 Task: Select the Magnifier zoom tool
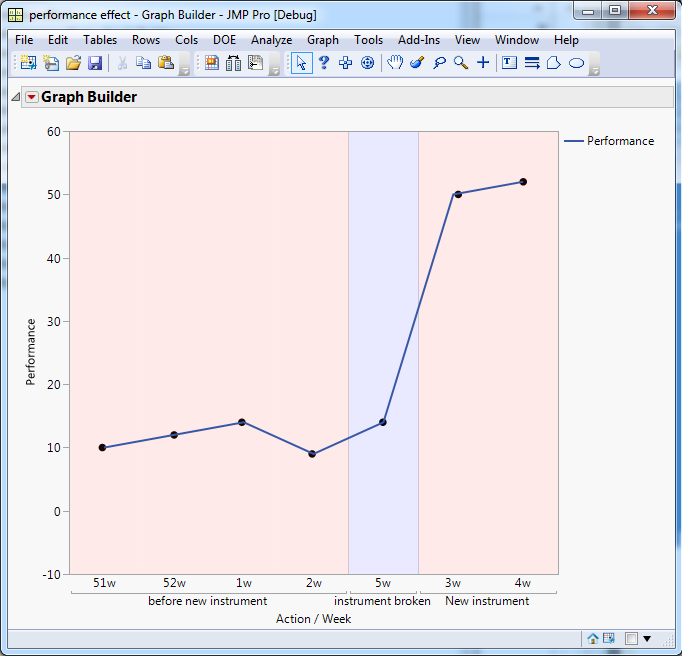pyautogui.click(x=461, y=63)
